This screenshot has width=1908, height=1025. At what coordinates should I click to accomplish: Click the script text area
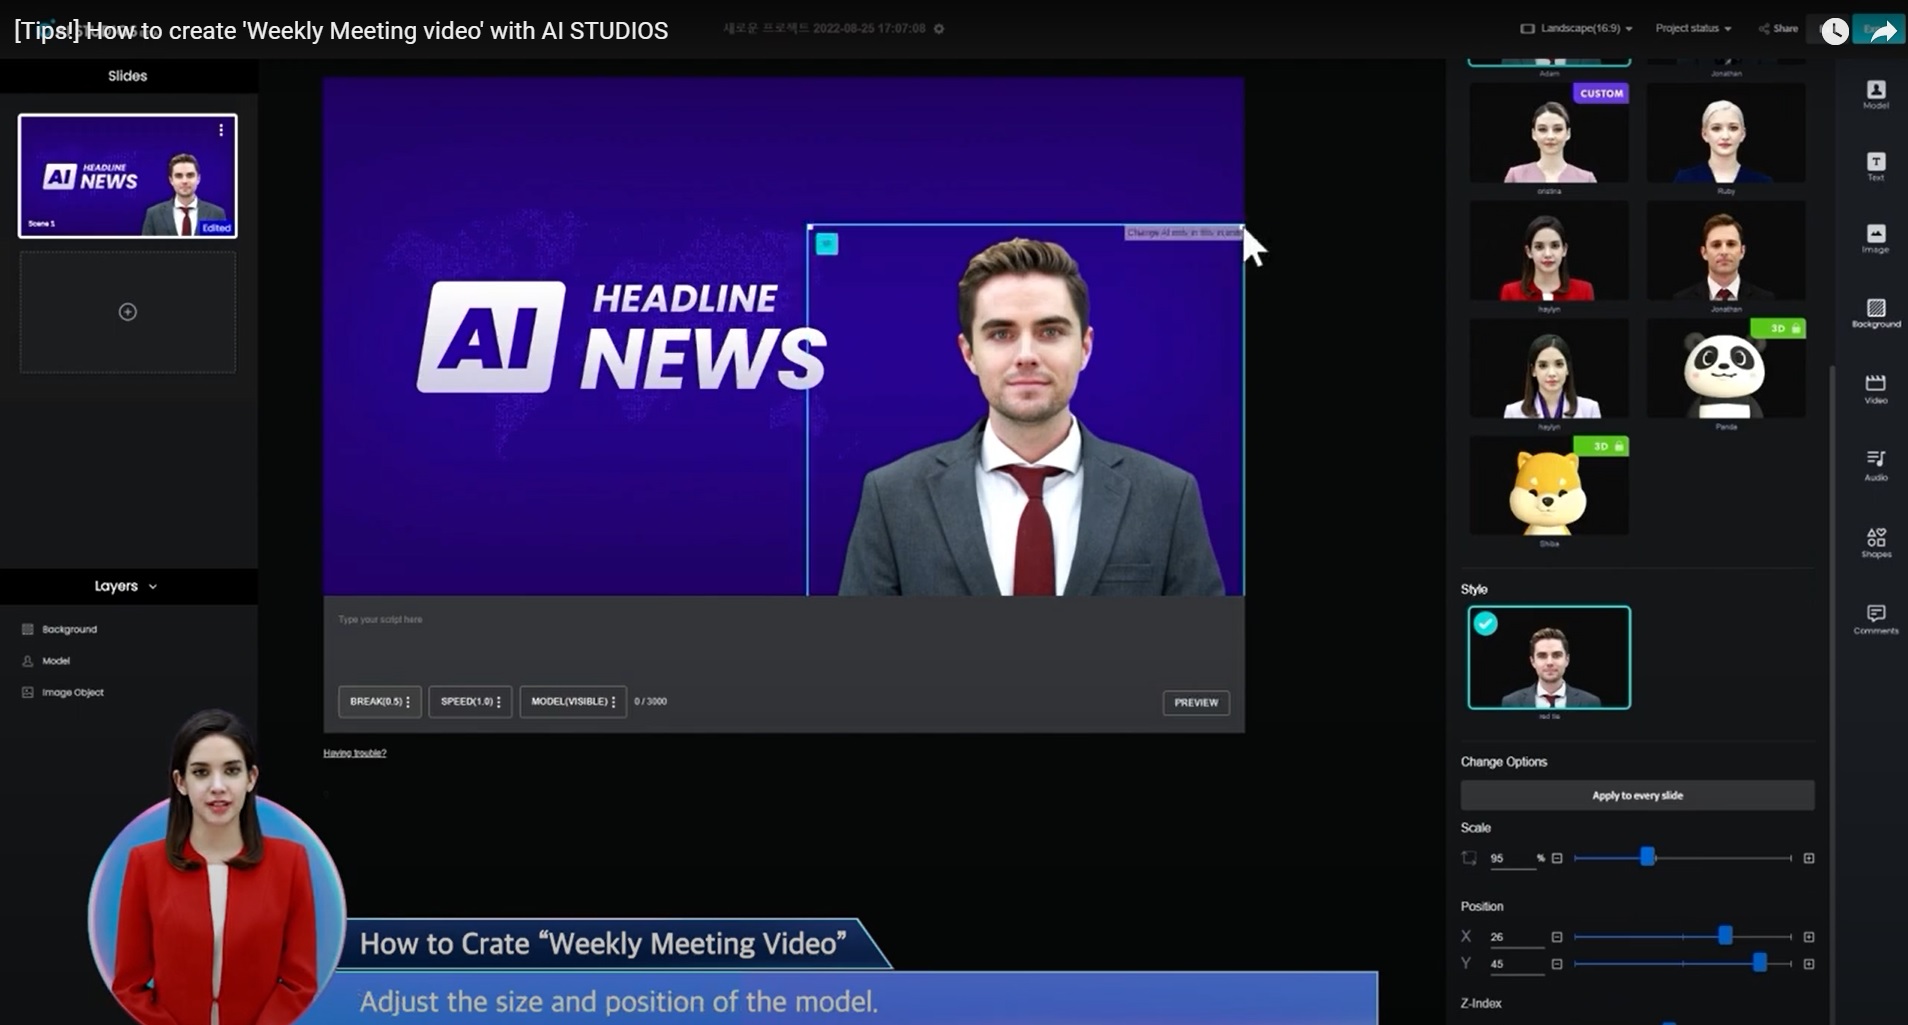point(784,640)
